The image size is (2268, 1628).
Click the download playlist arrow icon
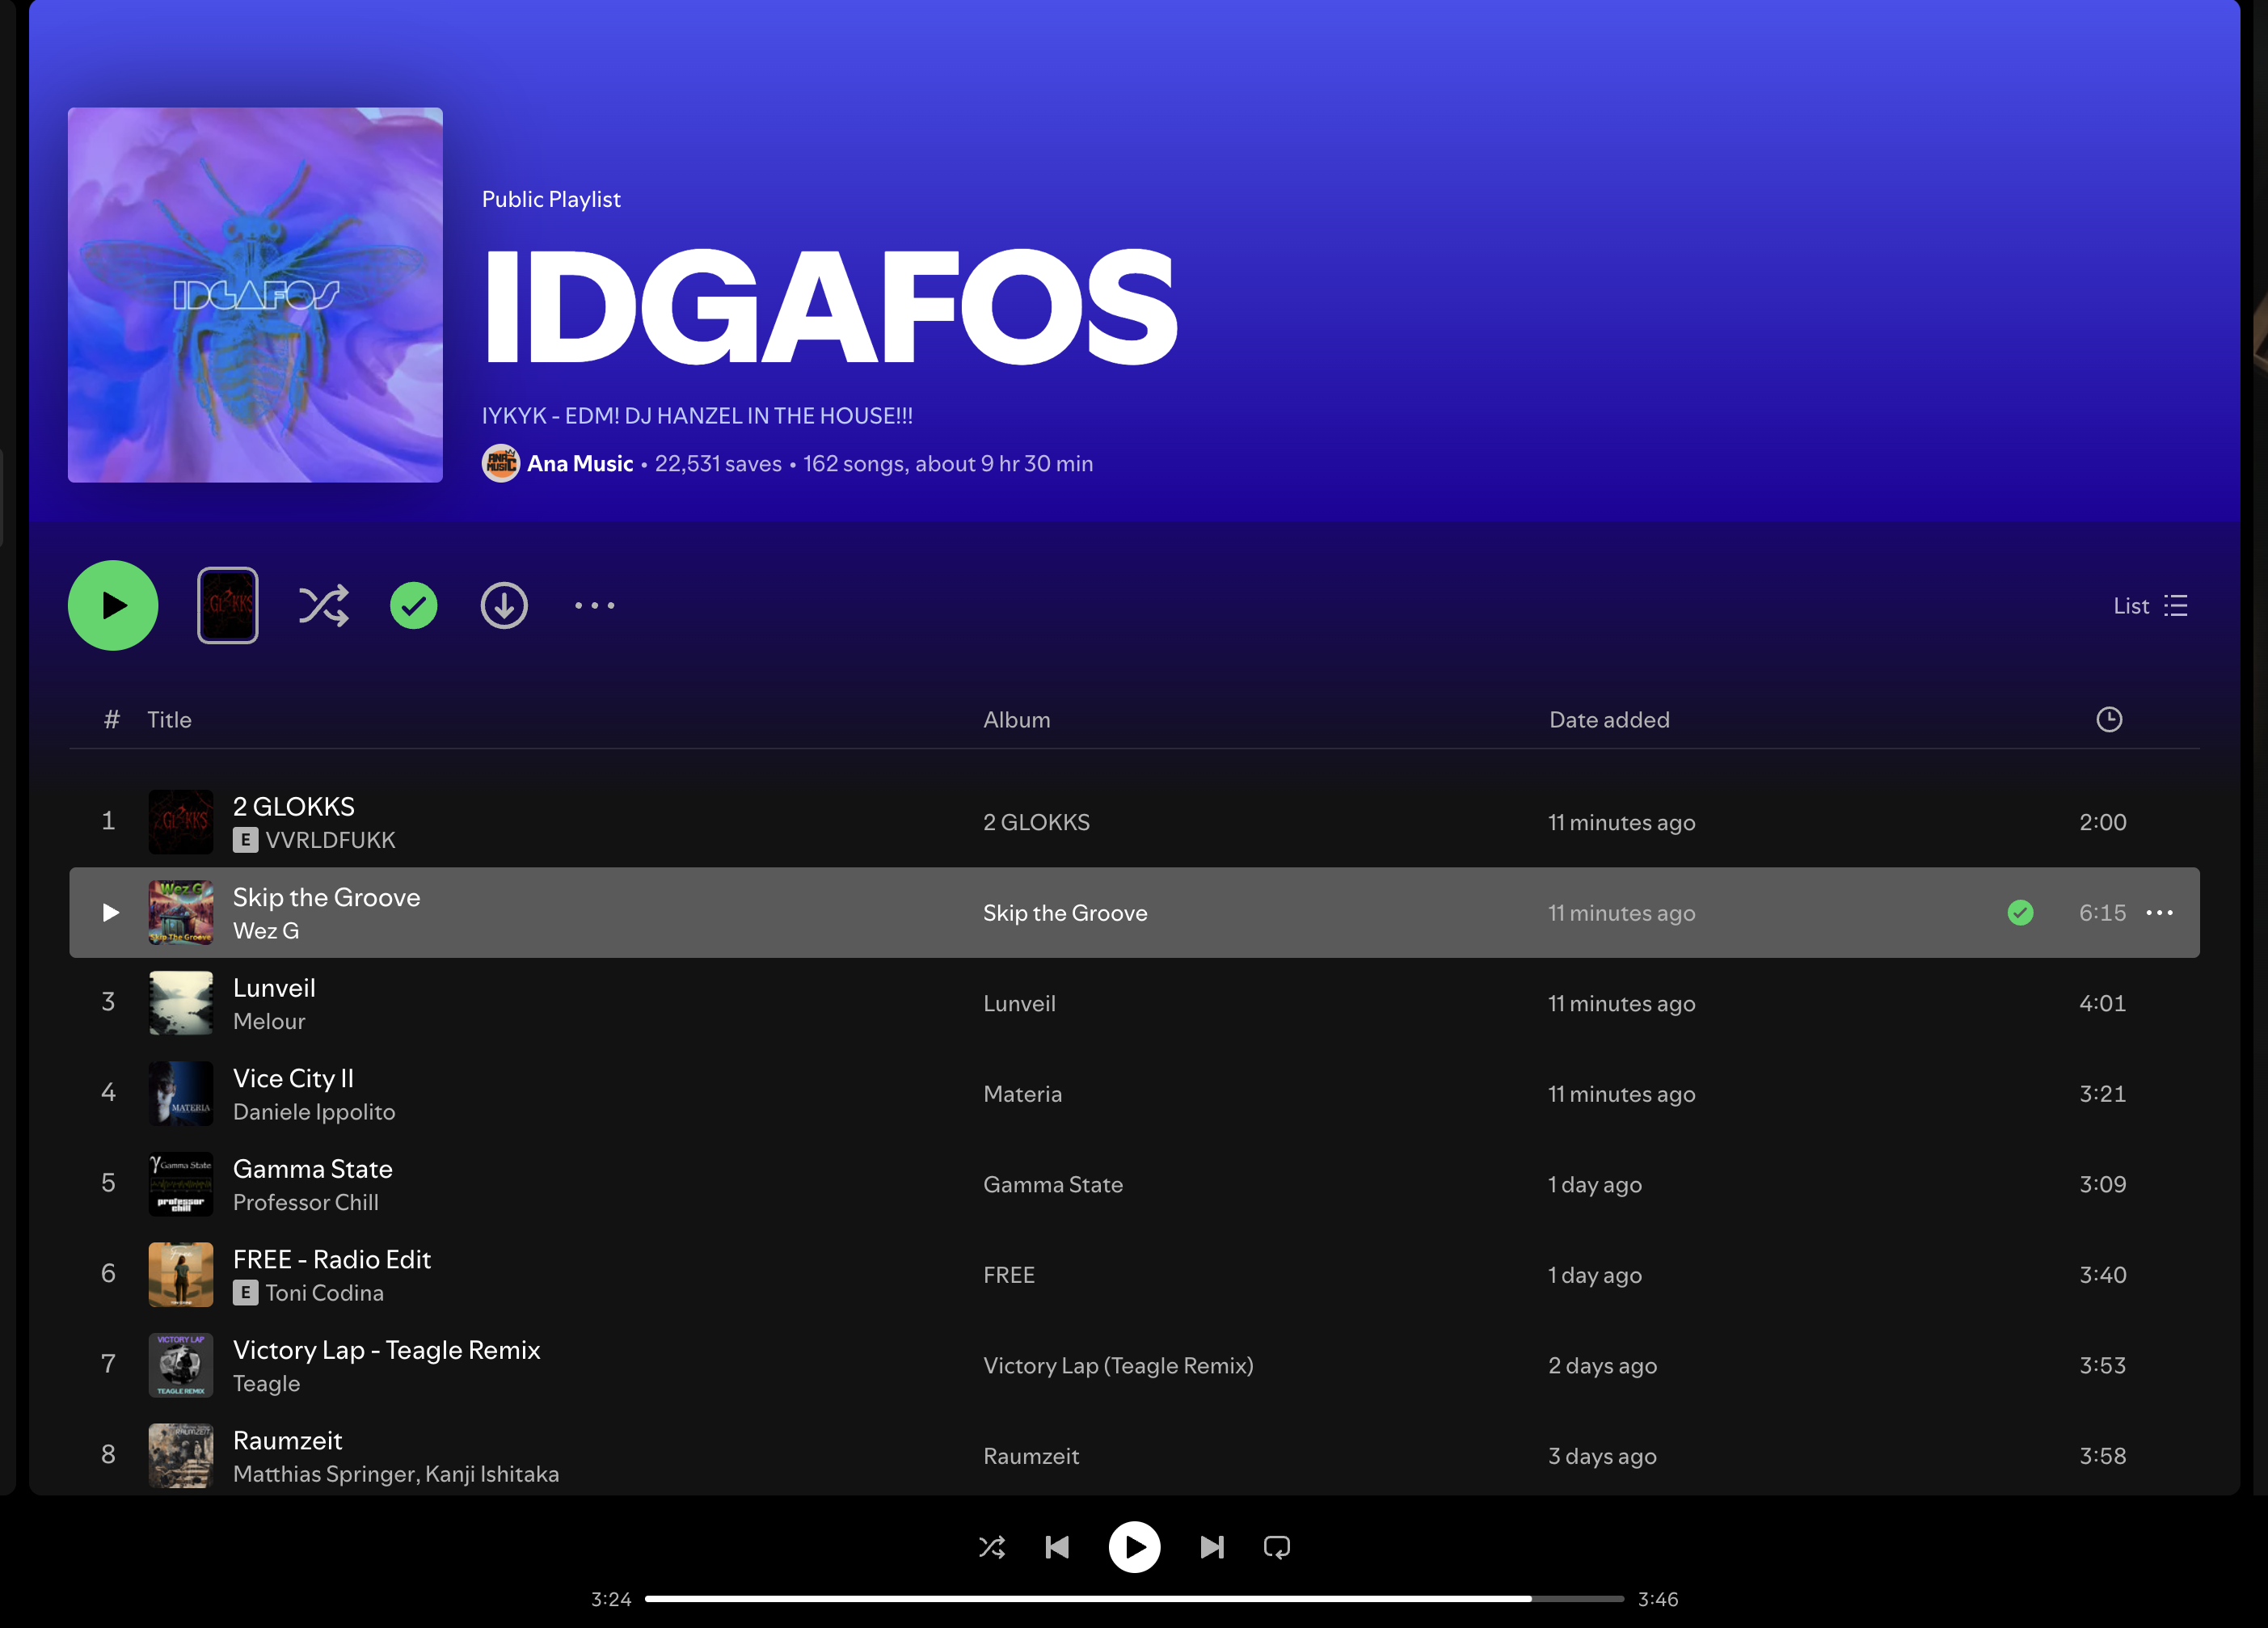pos(504,606)
